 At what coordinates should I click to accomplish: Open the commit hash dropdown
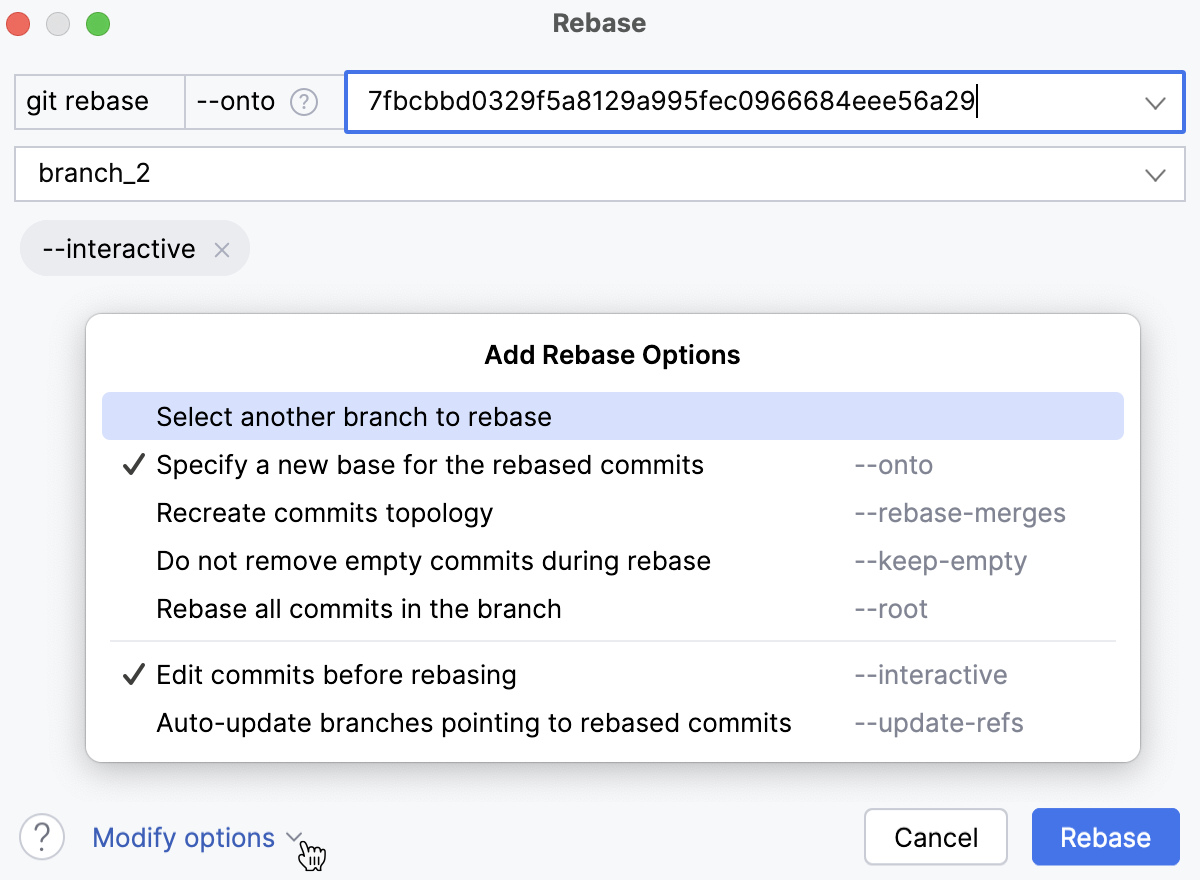[x=1156, y=101]
